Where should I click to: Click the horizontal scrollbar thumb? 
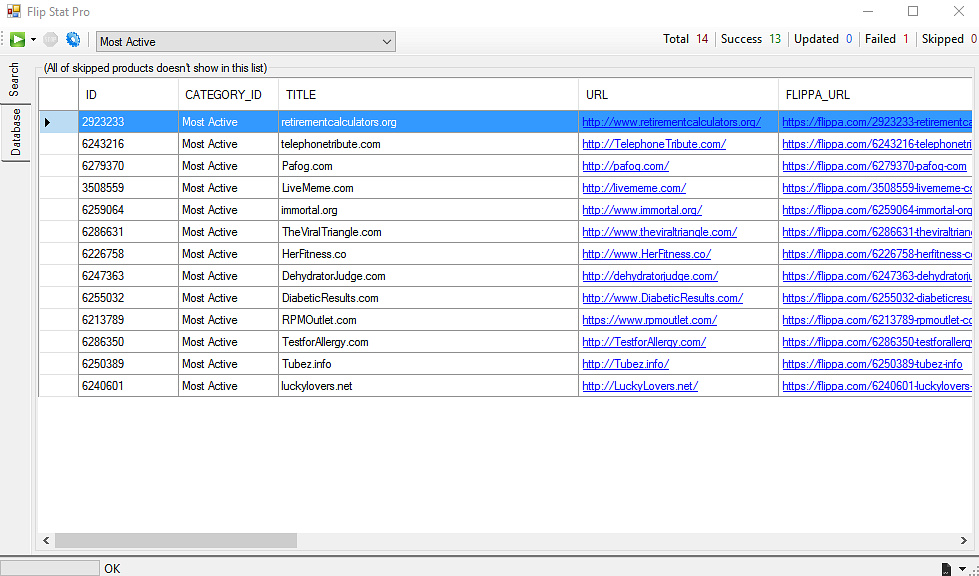tap(176, 540)
